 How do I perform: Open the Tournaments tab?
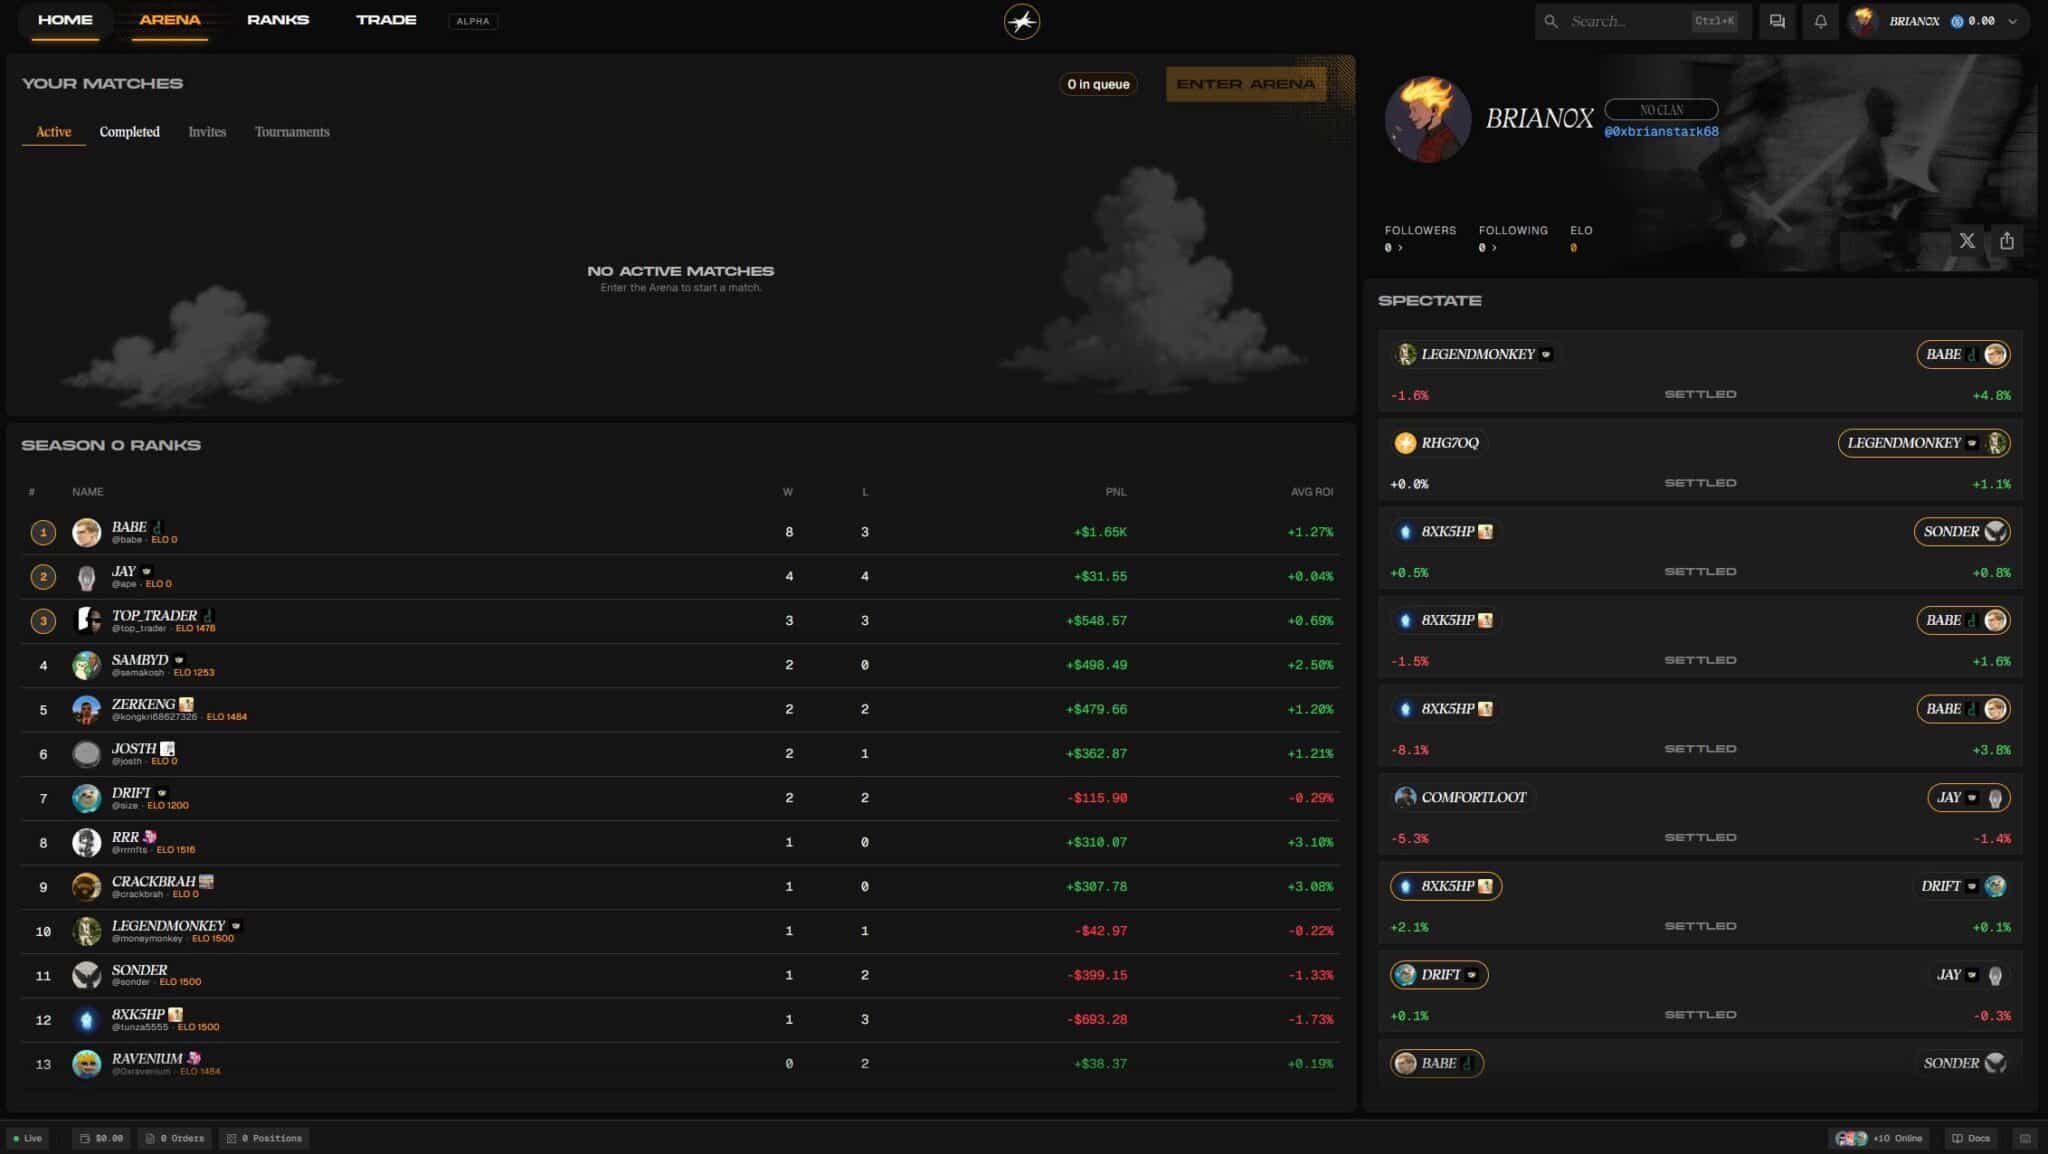pos(292,132)
